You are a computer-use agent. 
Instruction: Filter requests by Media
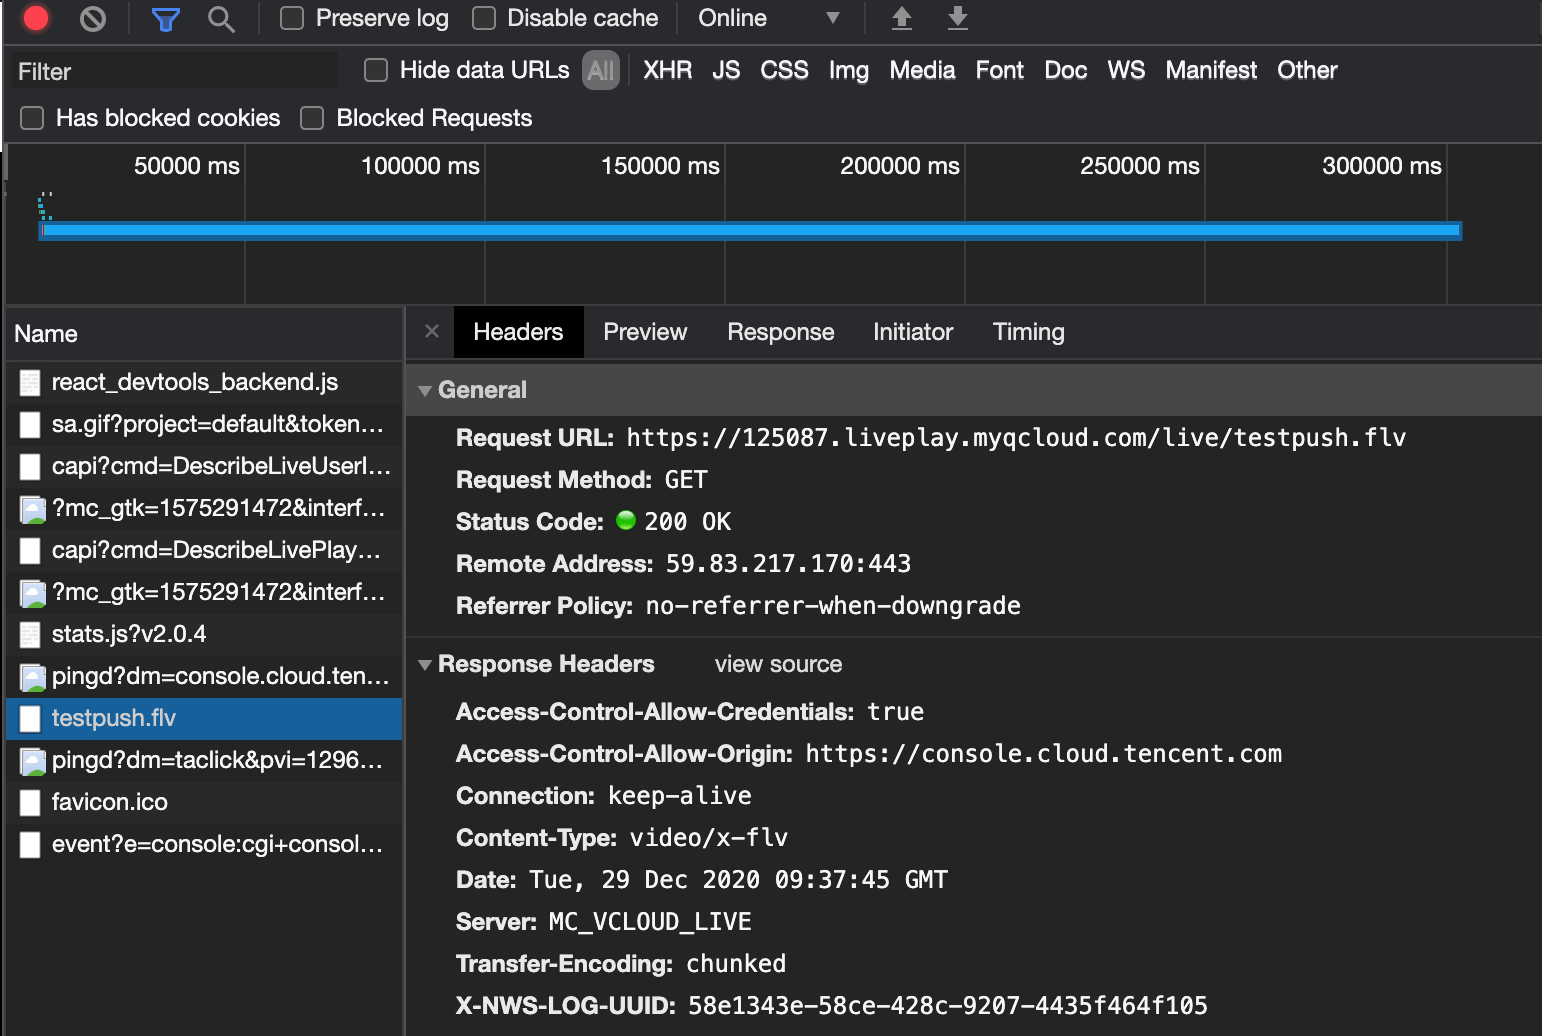click(x=922, y=70)
